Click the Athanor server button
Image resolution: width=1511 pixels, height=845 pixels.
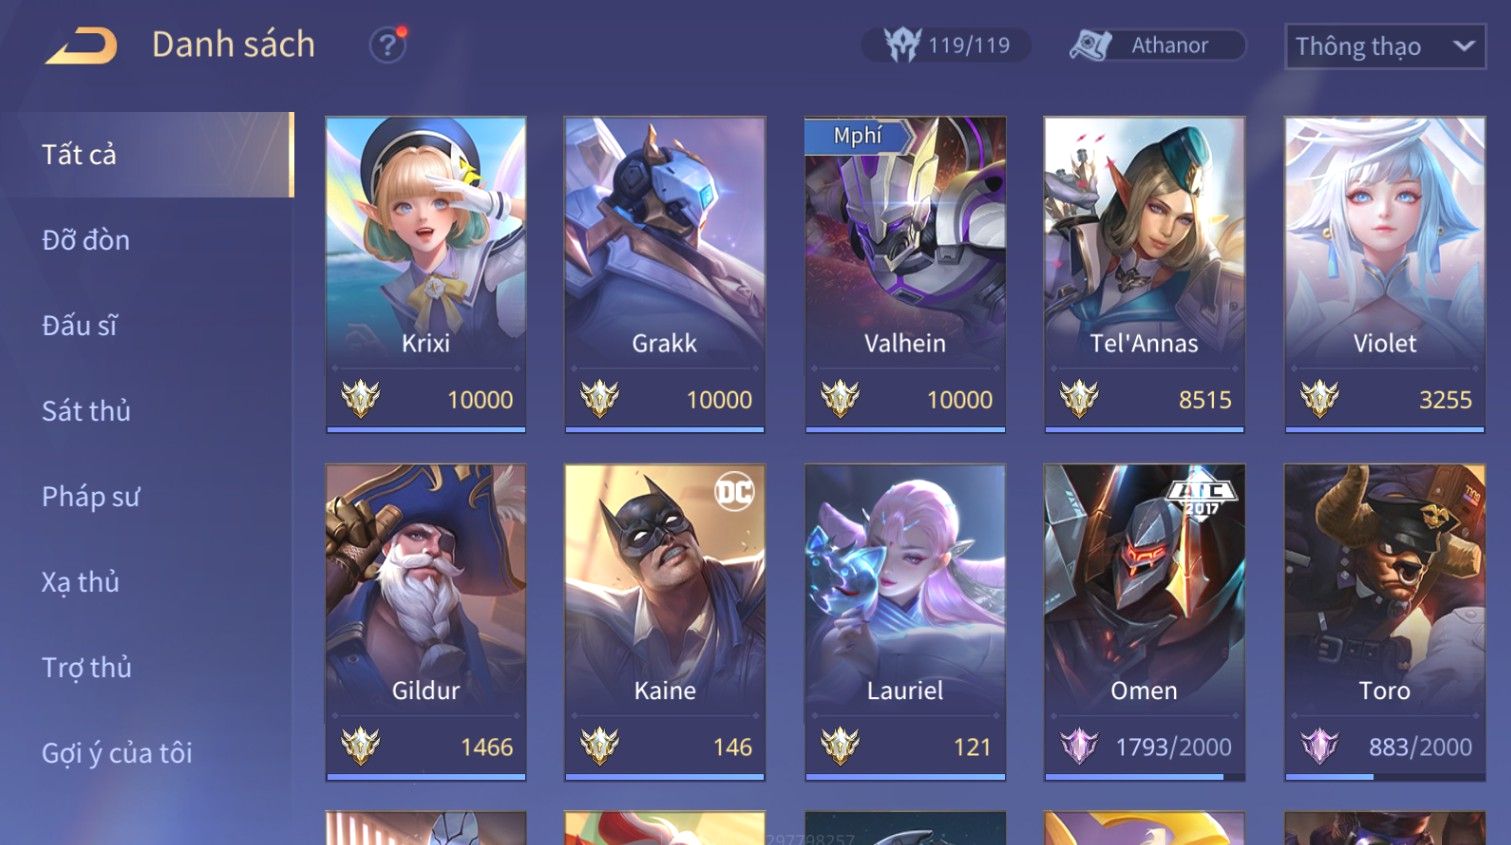click(1157, 45)
